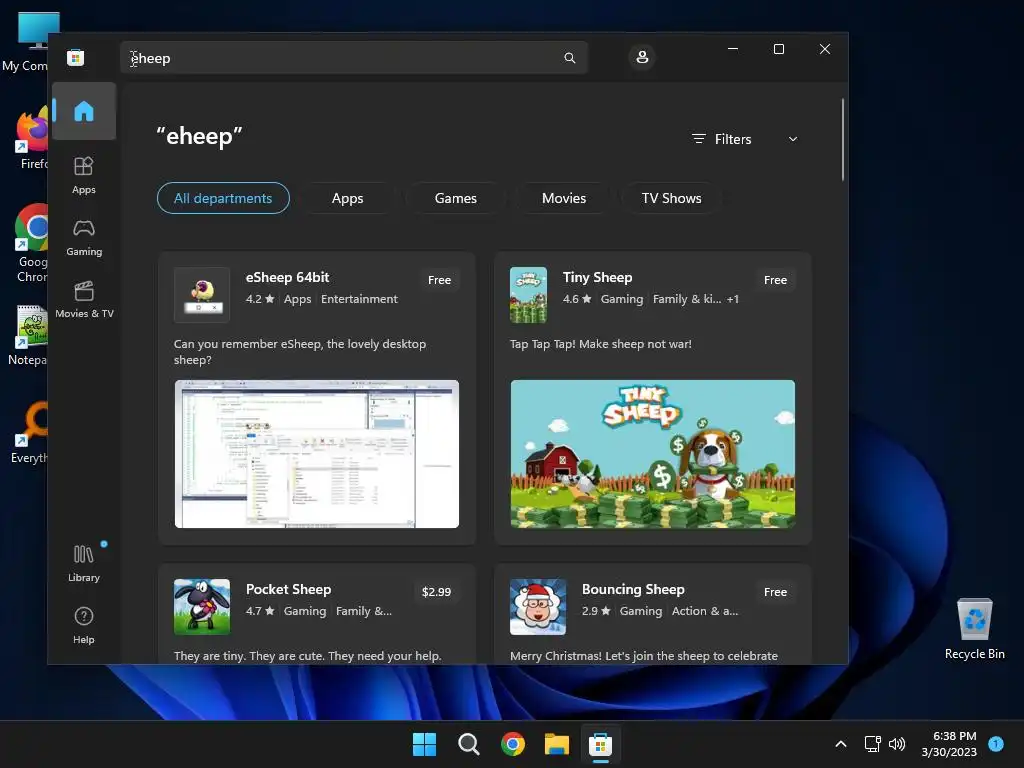This screenshot has height=768, width=1024.
Task: Click the Free button on Bouncing Sheep
Action: [x=775, y=592]
